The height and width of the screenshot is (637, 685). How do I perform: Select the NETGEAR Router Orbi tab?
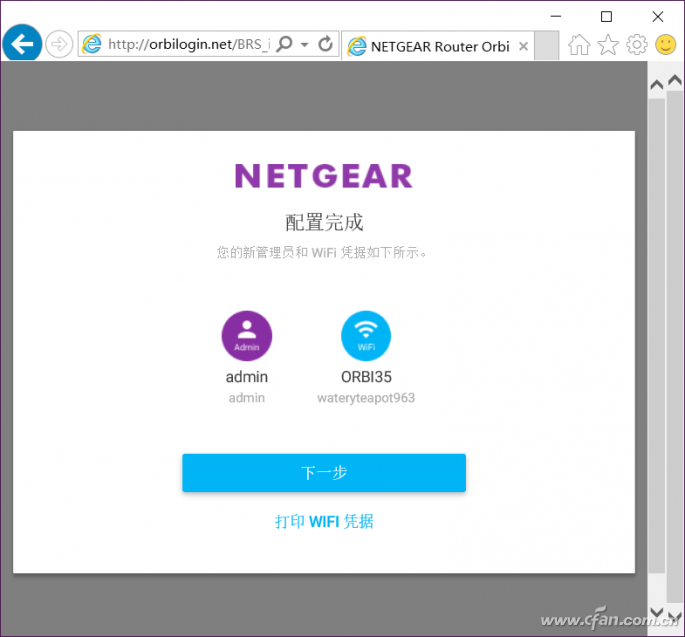(437, 45)
